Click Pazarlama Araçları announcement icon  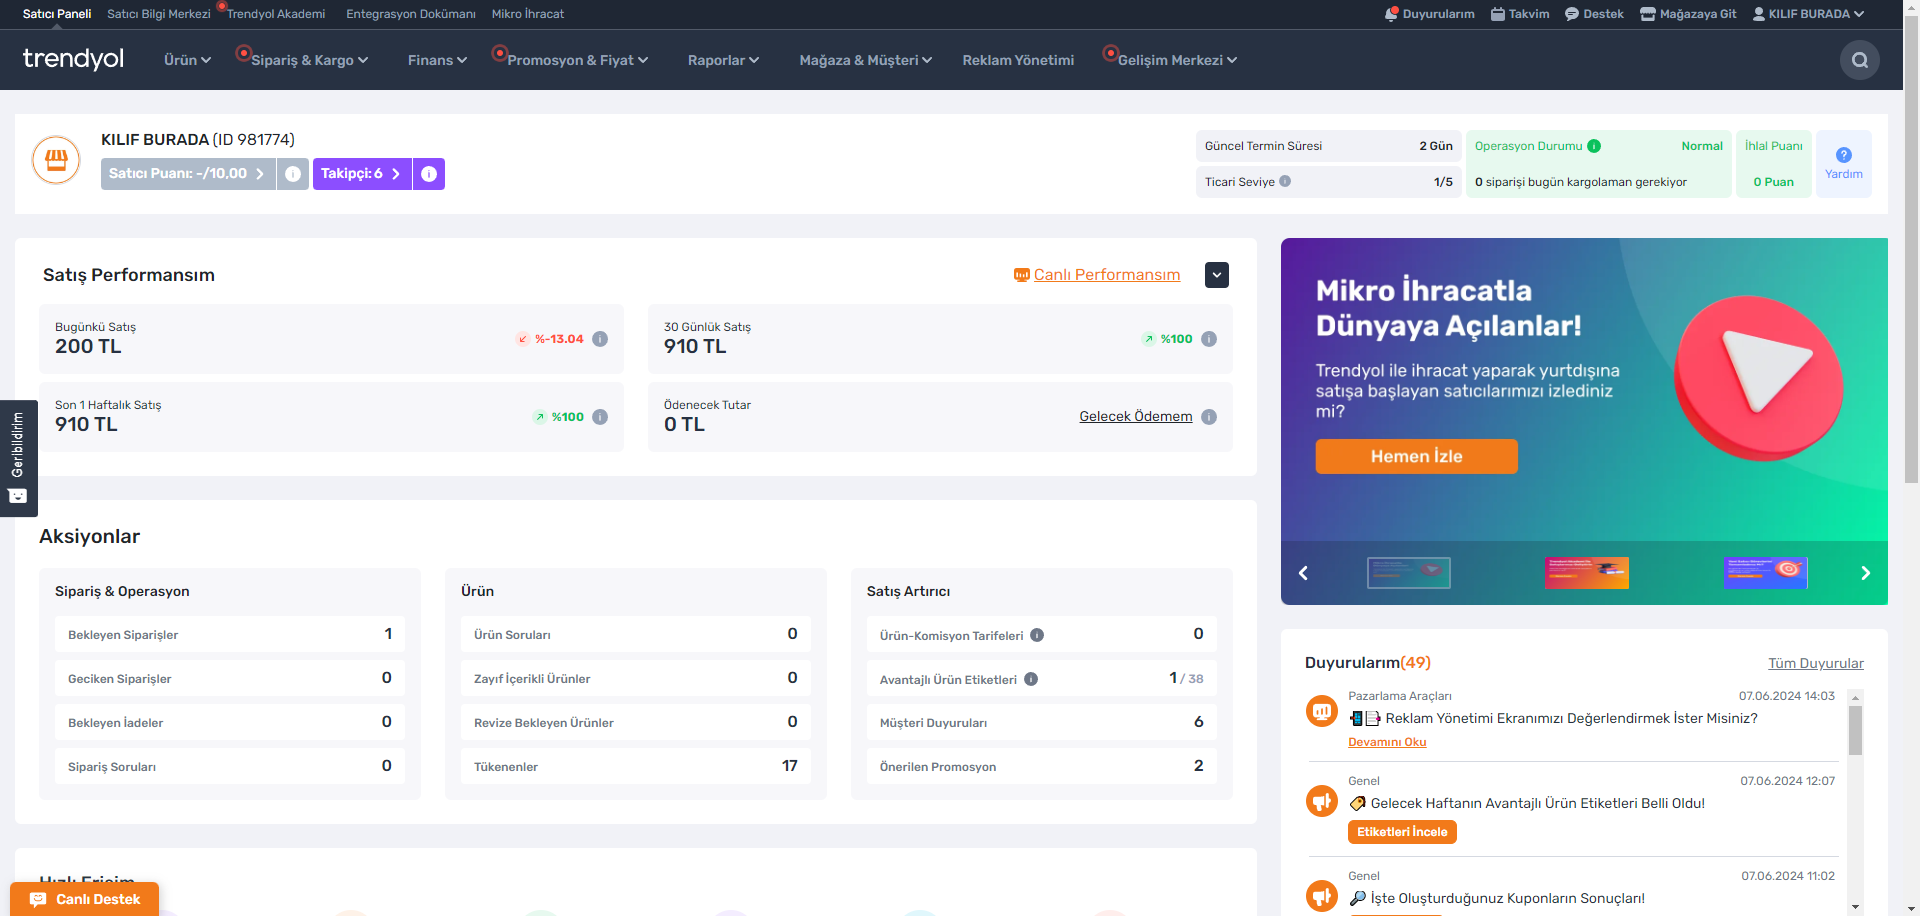[1322, 711]
